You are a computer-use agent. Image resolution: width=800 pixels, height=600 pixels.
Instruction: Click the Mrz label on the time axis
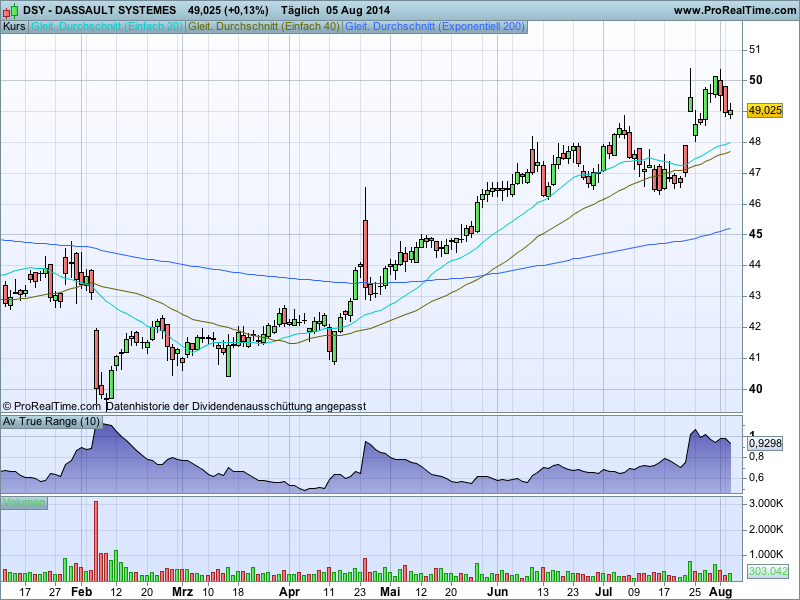182,592
